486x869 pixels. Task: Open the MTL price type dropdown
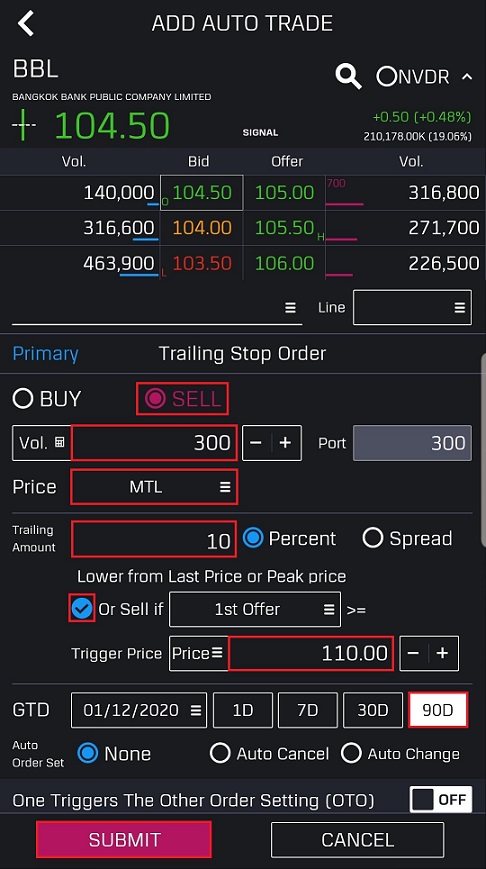click(154, 487)
